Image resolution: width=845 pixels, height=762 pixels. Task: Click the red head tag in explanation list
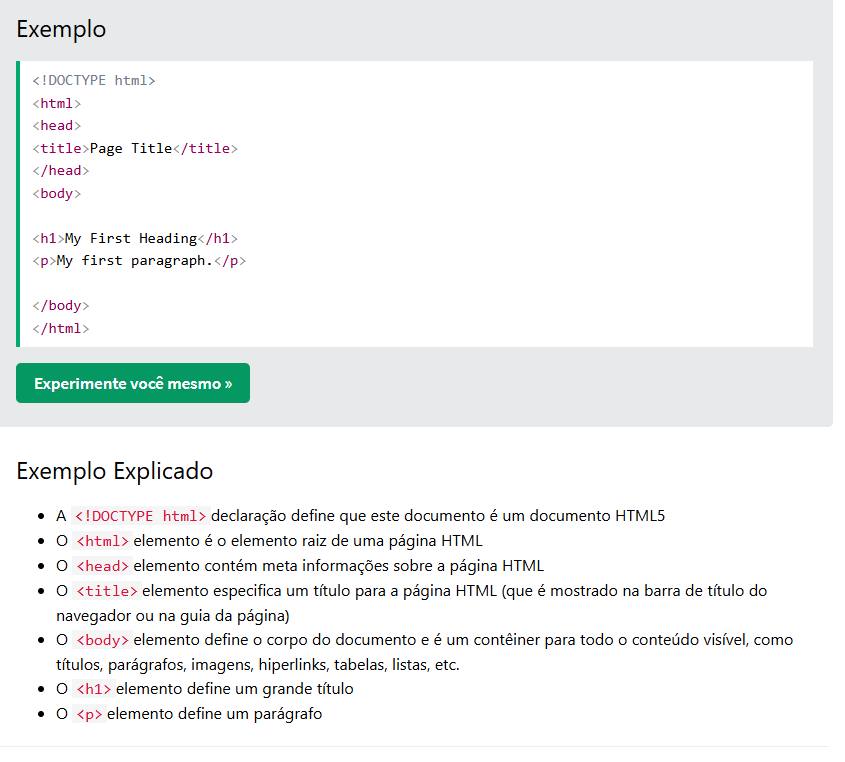(x=102, y=566)
